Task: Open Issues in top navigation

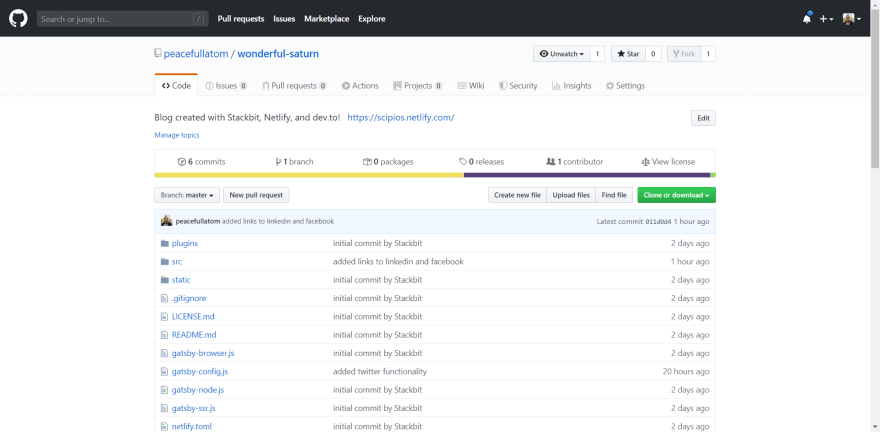Action: click(285, 19)
